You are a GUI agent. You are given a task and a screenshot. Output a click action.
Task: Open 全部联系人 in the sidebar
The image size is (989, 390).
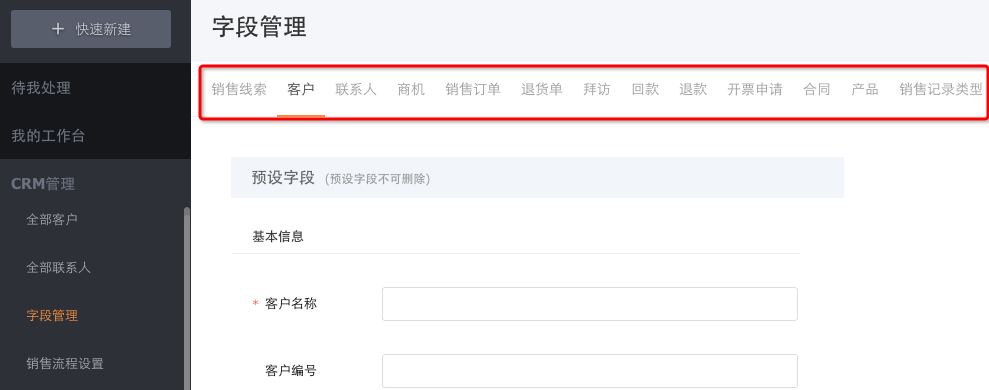tap(59, 268)
